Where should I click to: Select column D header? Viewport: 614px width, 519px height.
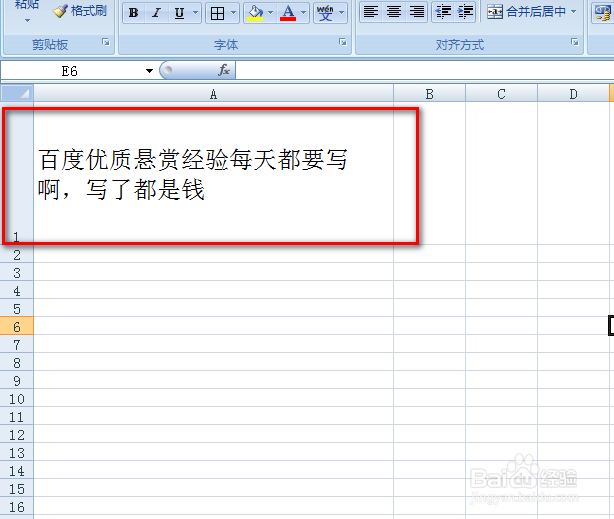pos(573,94)
